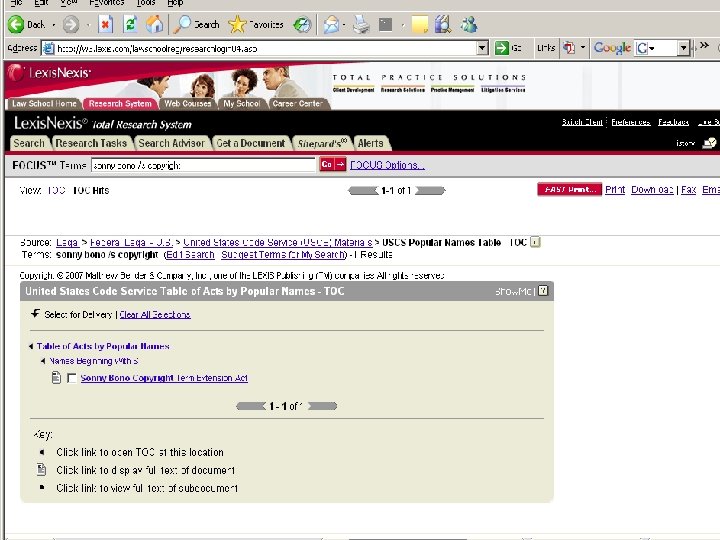Screen dimensions: 720x540
Task: Check the Sonny Bono Copyright Term Extension Act box
Action: coord(72,378)
